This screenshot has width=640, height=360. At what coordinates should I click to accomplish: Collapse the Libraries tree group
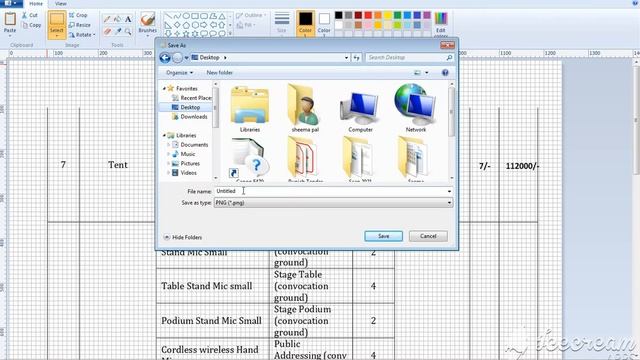click(x=164, y=136)
